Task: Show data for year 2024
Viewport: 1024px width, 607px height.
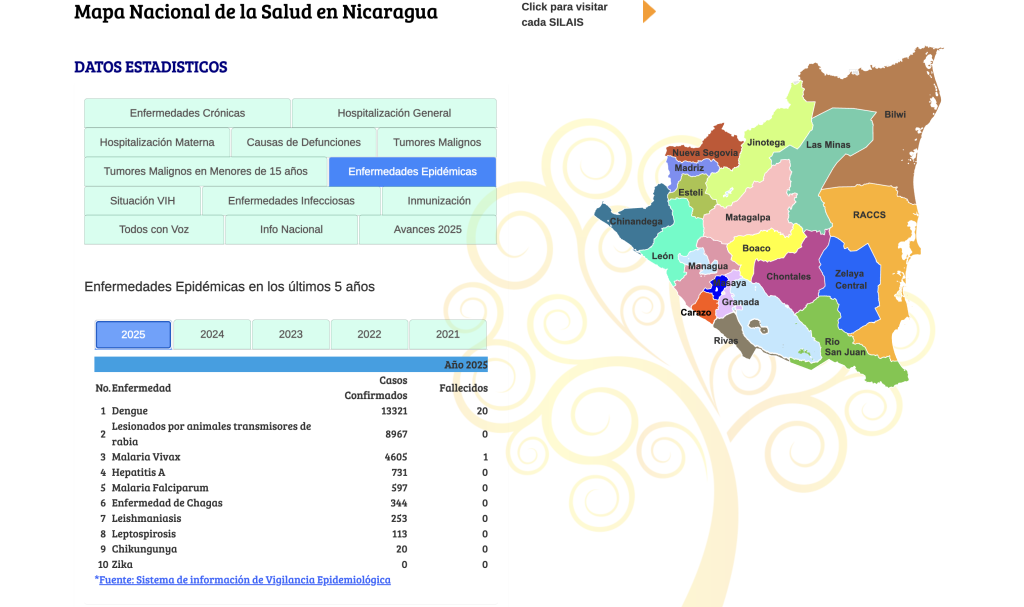Action: (212, 335)
